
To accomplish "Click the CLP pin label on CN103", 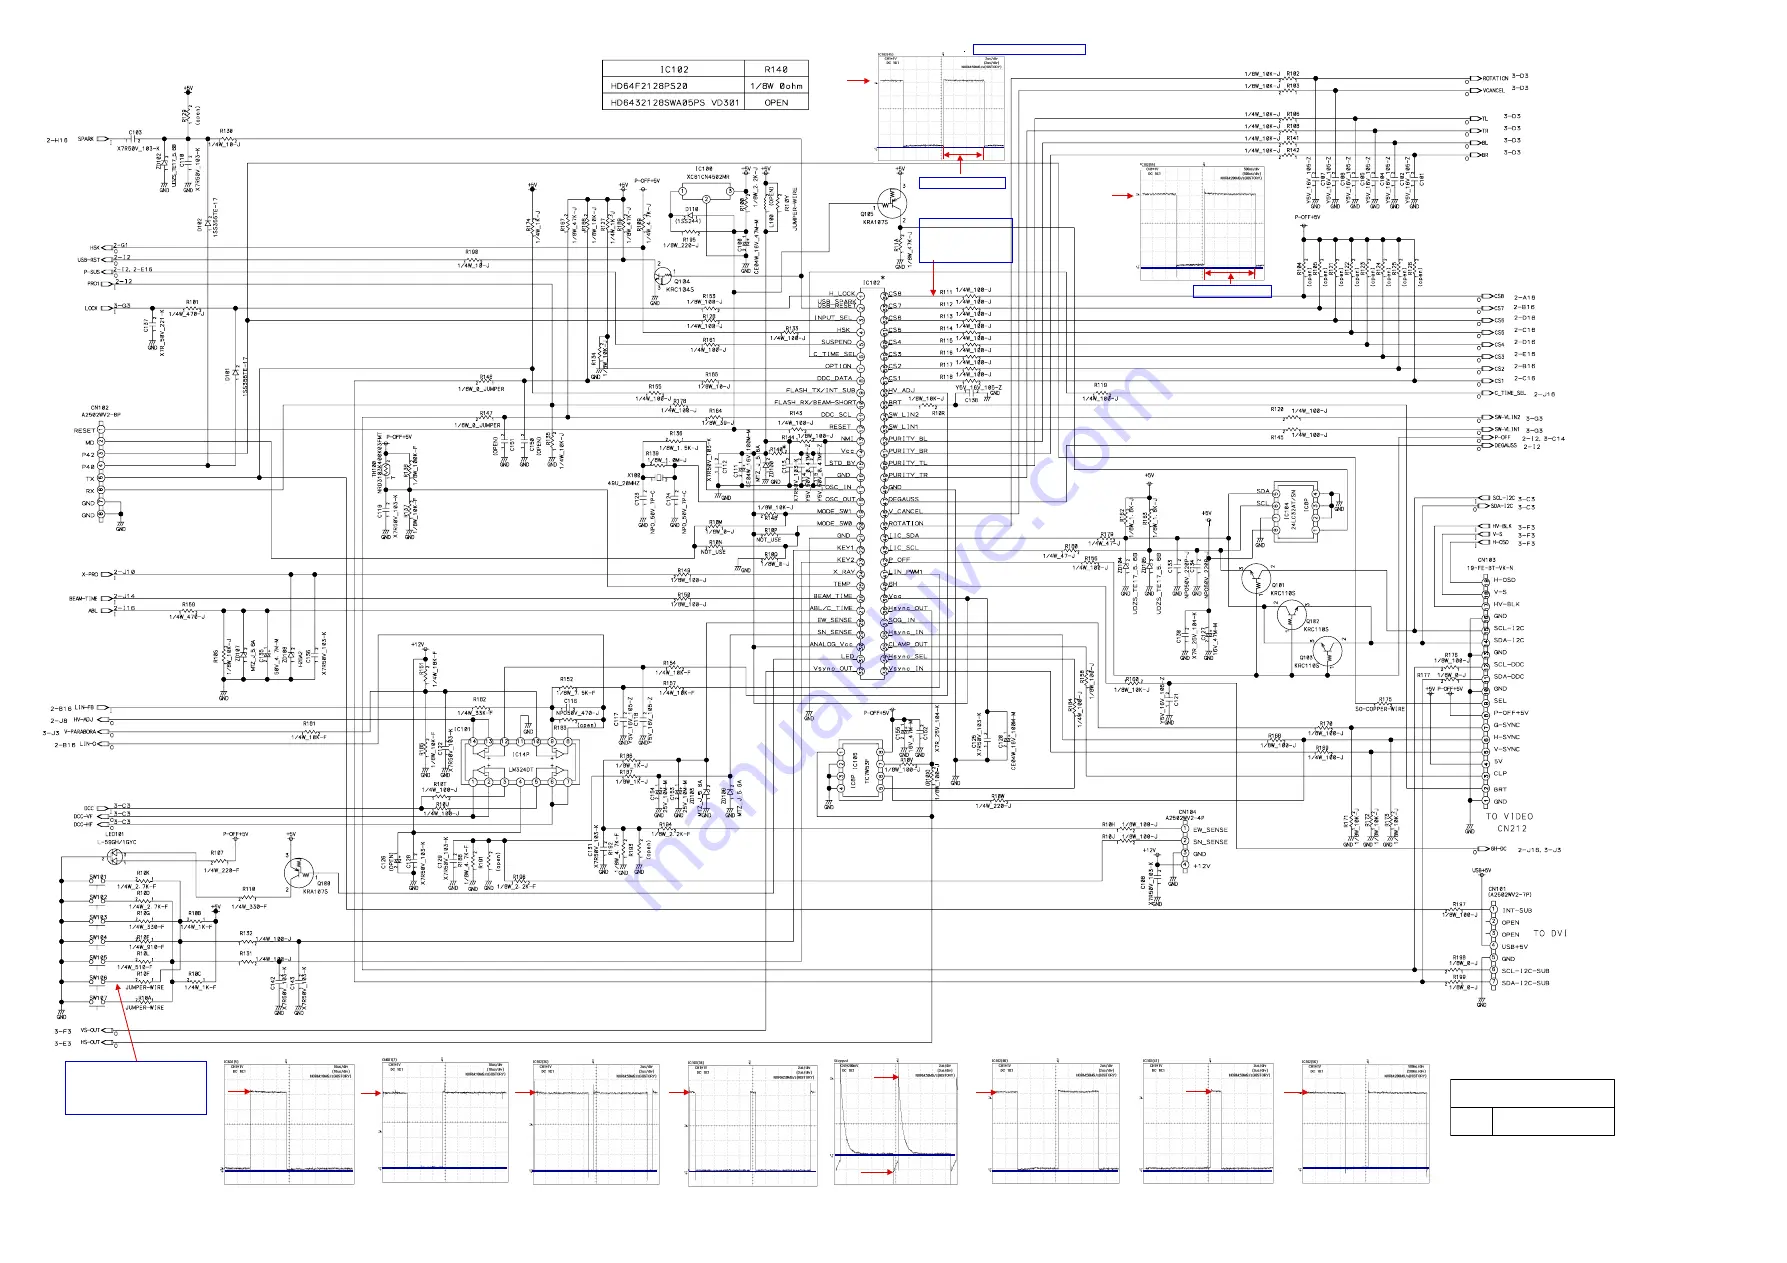I will pos(1500,773).
